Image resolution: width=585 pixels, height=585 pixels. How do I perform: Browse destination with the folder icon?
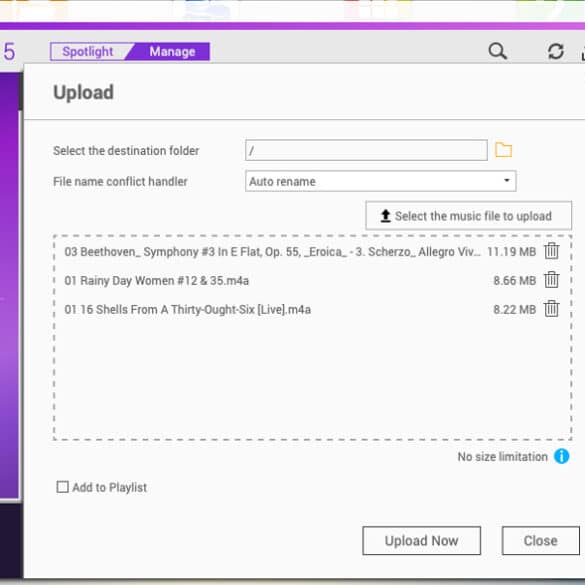point(503,150)
